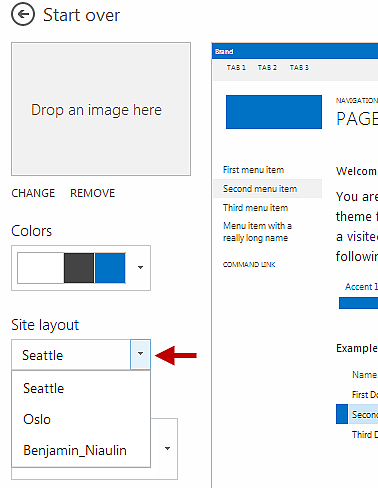Click the Start over text link
Image resolution: width=378 pixels, height=488 pixels.
point(81,15)
